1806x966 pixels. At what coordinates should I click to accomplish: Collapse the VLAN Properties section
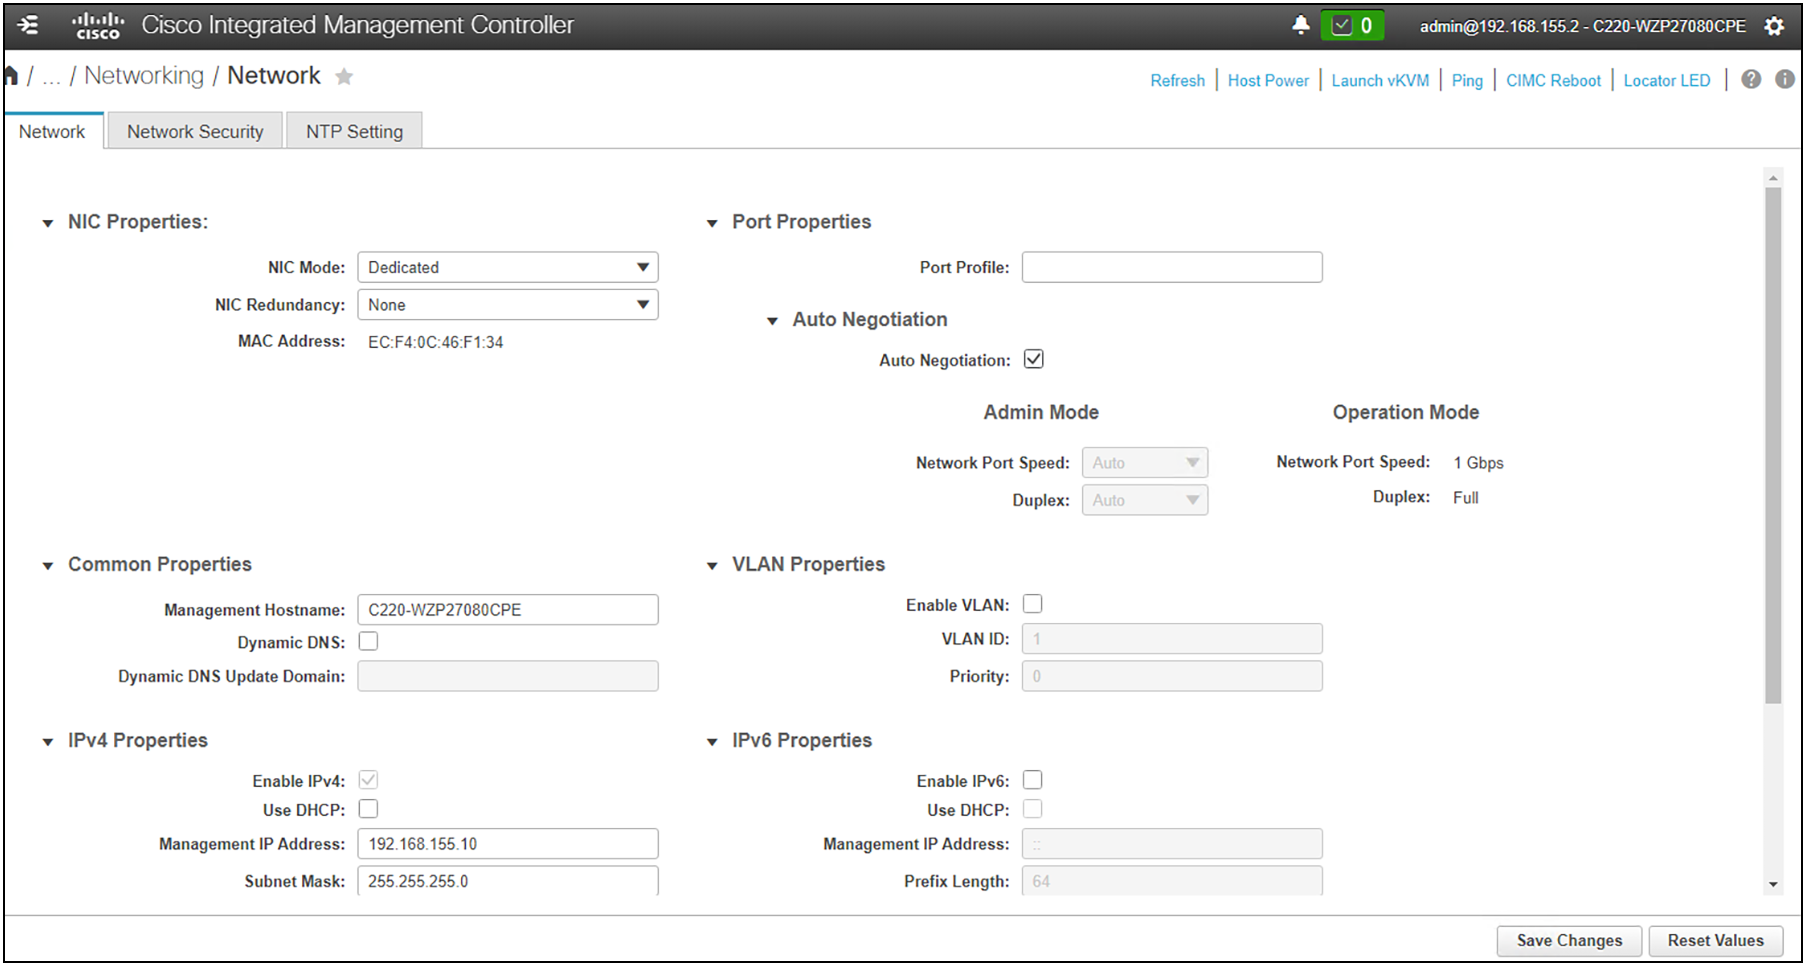pyautogui.click(x=712, y=566)
